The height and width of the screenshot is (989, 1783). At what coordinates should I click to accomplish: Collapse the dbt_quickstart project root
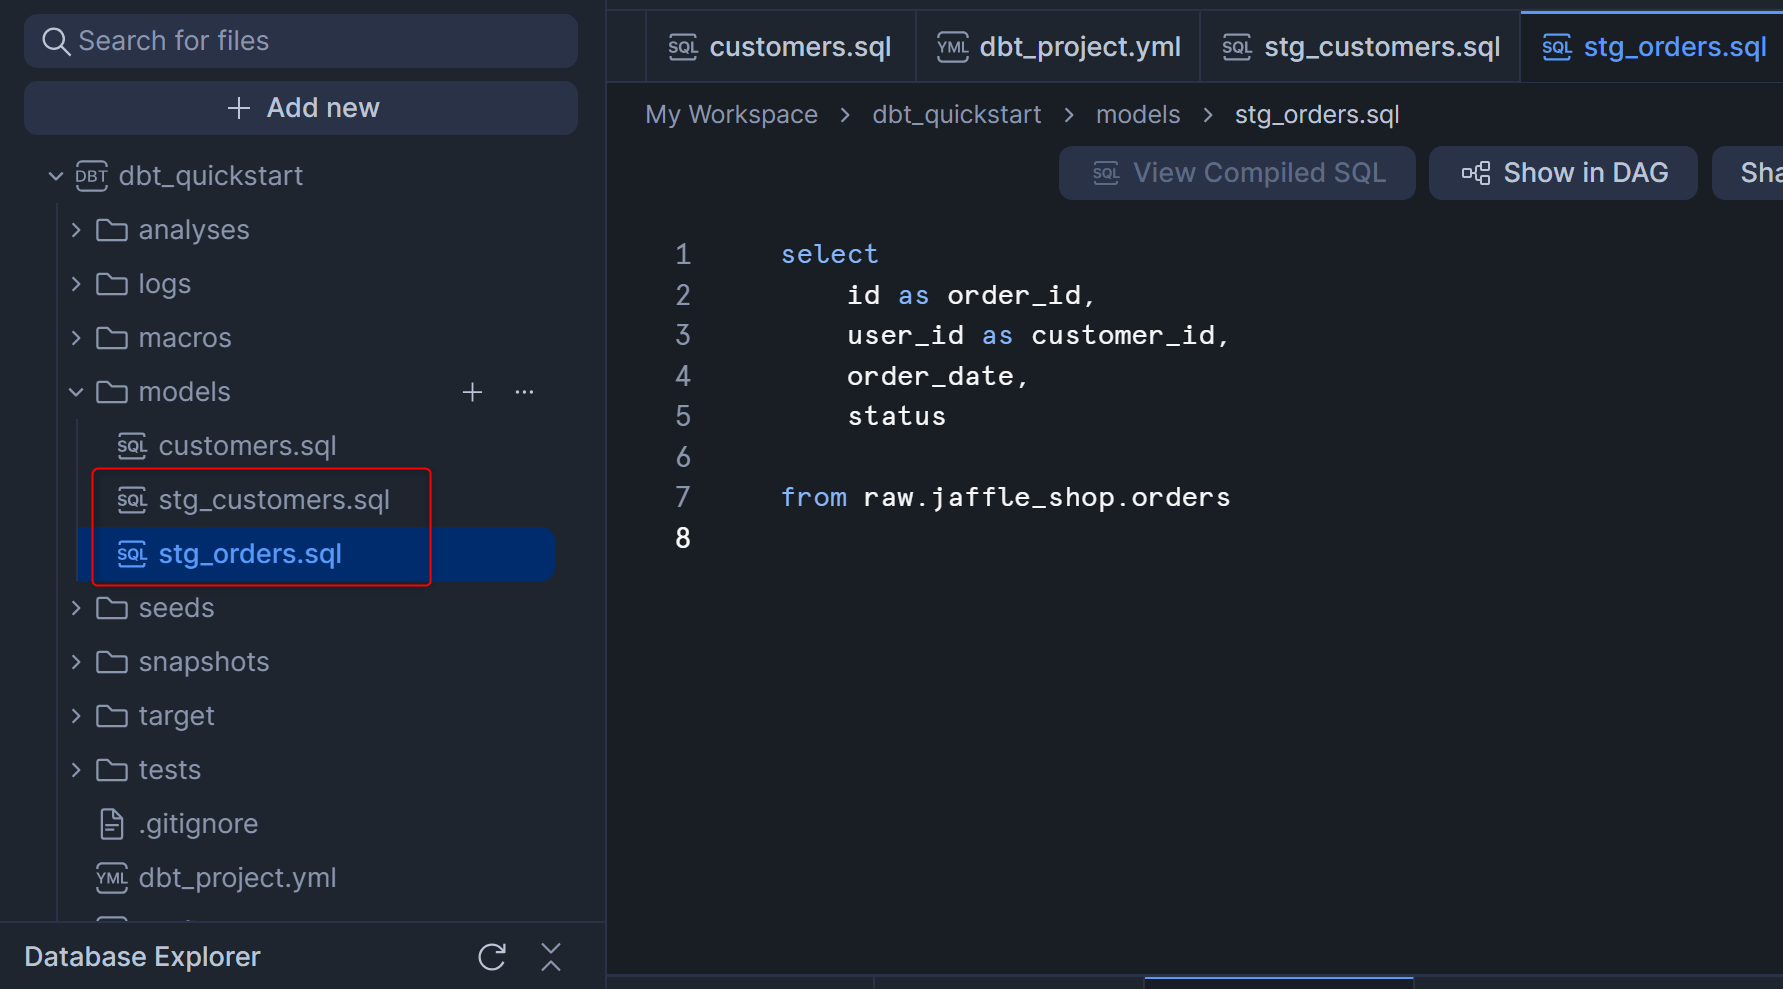pos(56,176)
